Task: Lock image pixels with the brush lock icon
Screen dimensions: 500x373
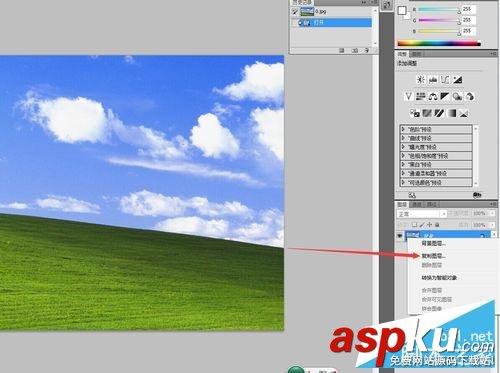Action: (422, 225)
